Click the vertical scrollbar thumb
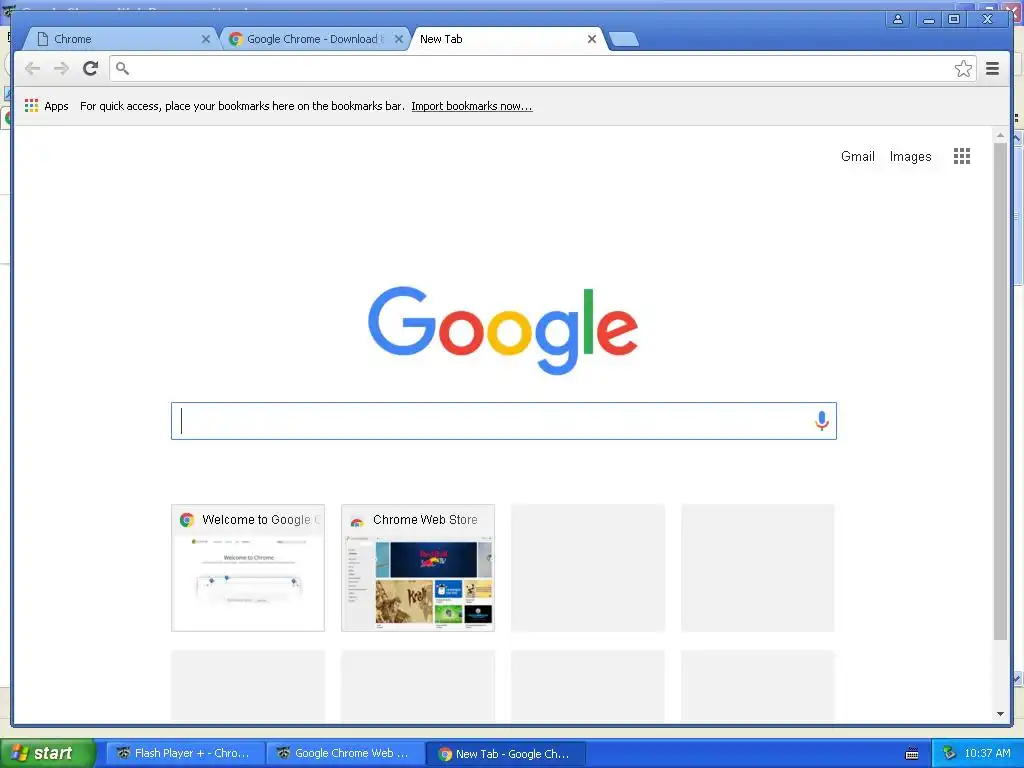Viewport: 1024px width, 768px height. click(1000, 391)
